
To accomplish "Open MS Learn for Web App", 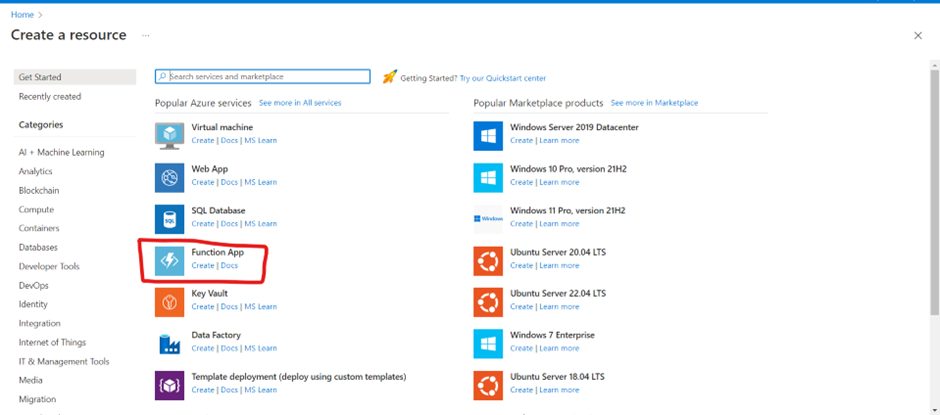I will [261, 182].
